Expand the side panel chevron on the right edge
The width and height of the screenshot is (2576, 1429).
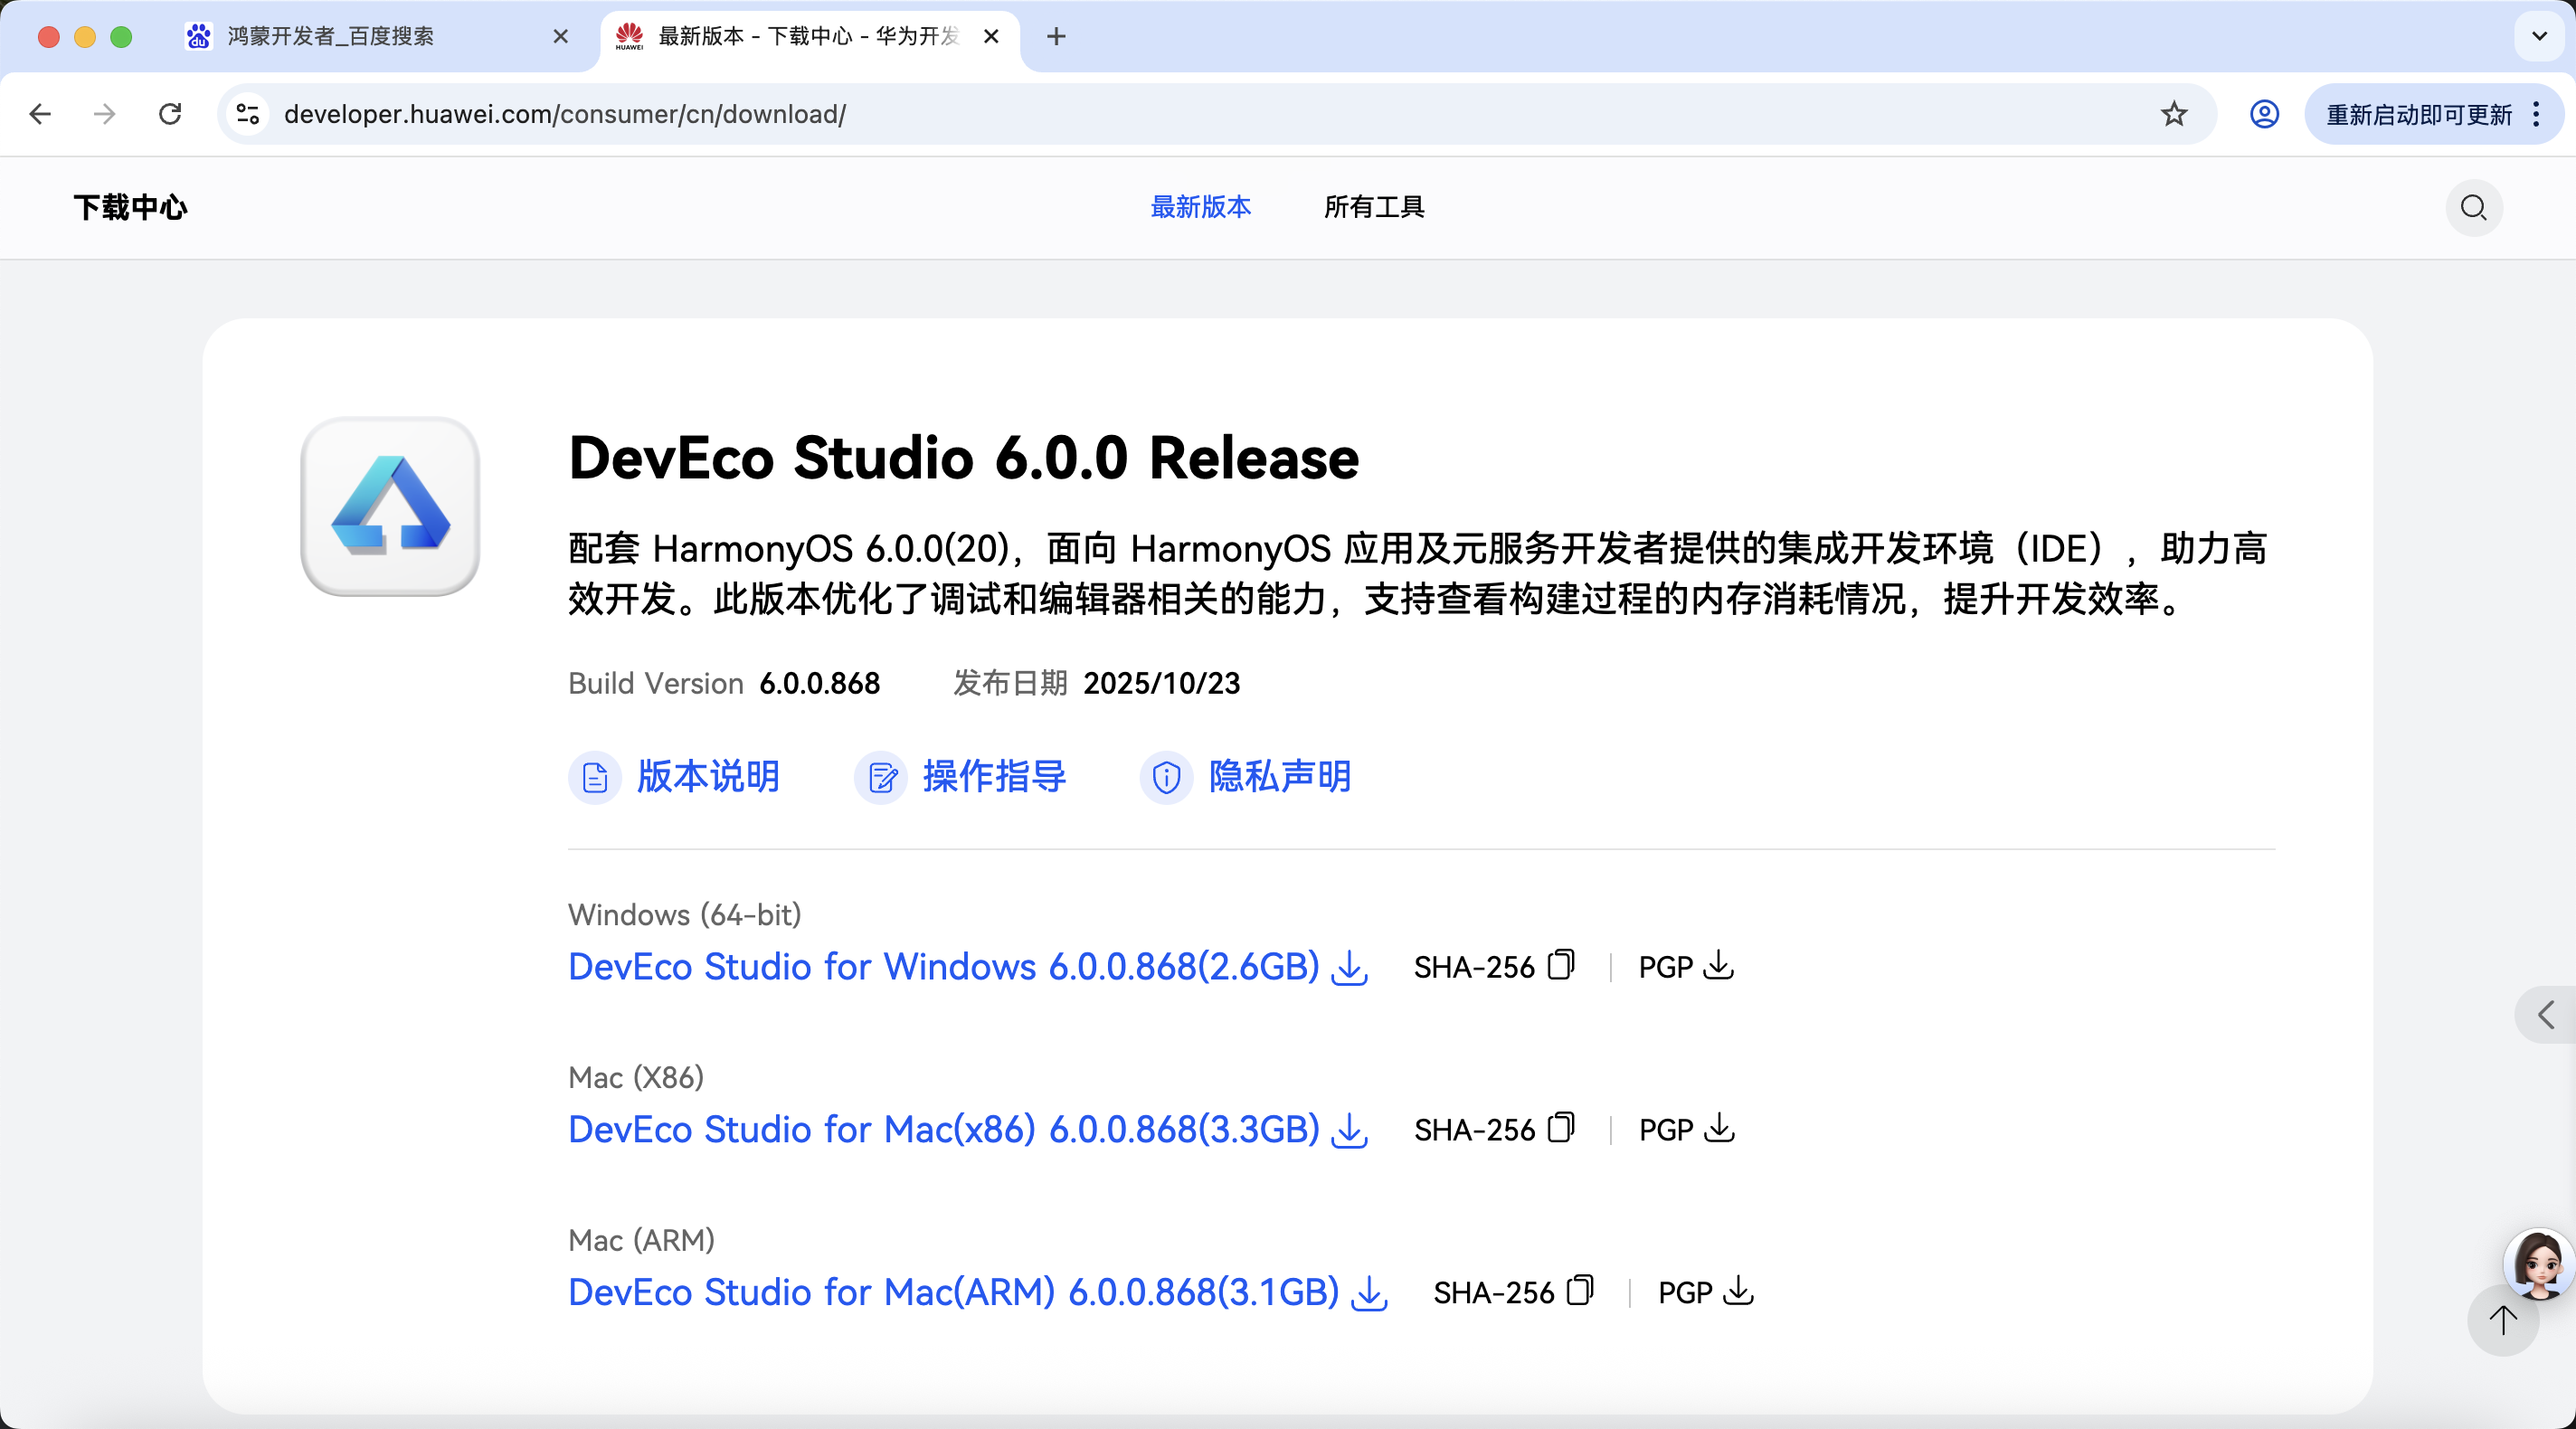[x=2546, y=1015]
